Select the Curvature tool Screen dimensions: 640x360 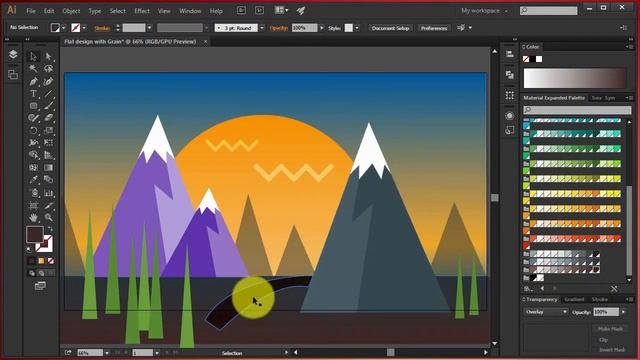[49, 81]
